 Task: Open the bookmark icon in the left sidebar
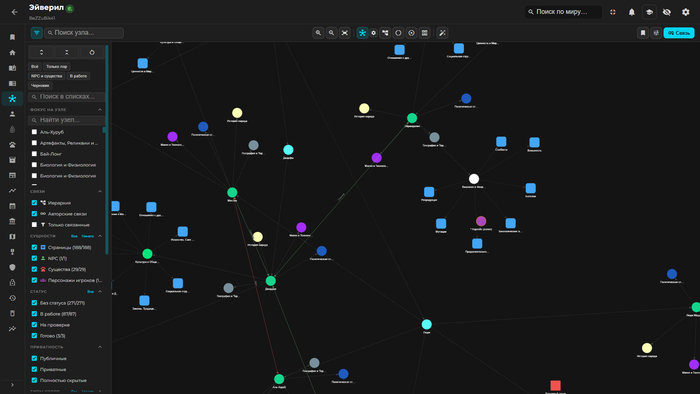coord(12,37)
